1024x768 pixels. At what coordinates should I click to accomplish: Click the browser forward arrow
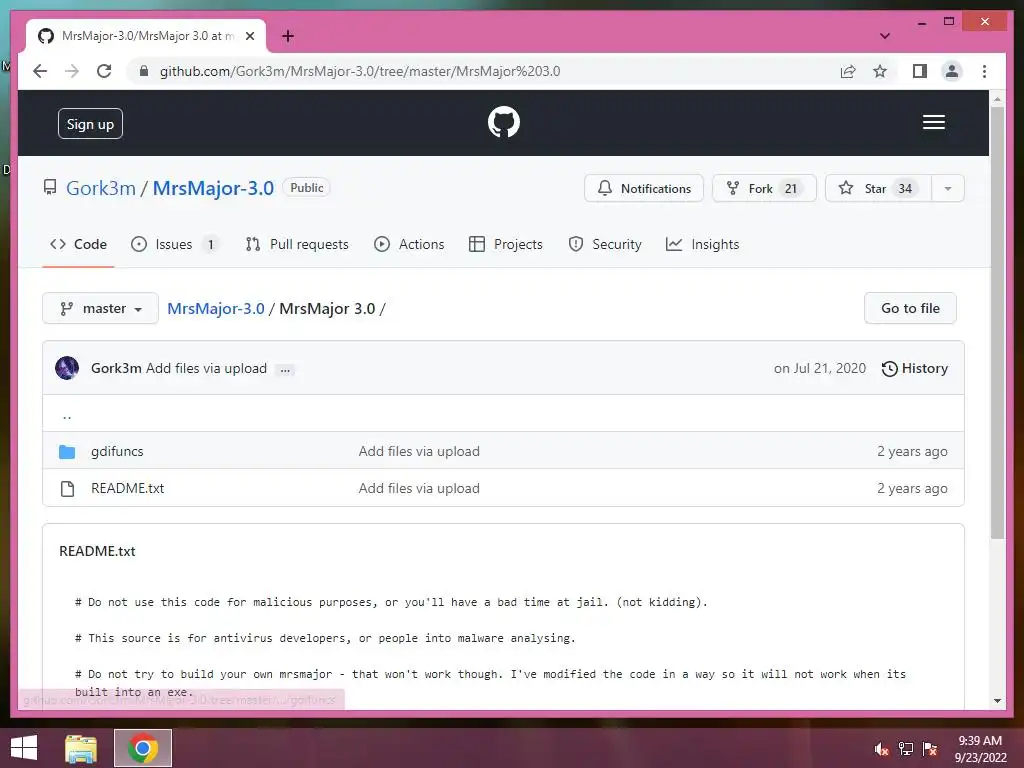[72, 71]
